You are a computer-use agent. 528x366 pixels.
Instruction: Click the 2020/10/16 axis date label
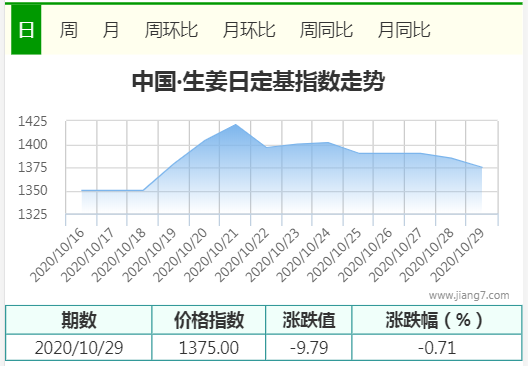click(x=57, y=255)
